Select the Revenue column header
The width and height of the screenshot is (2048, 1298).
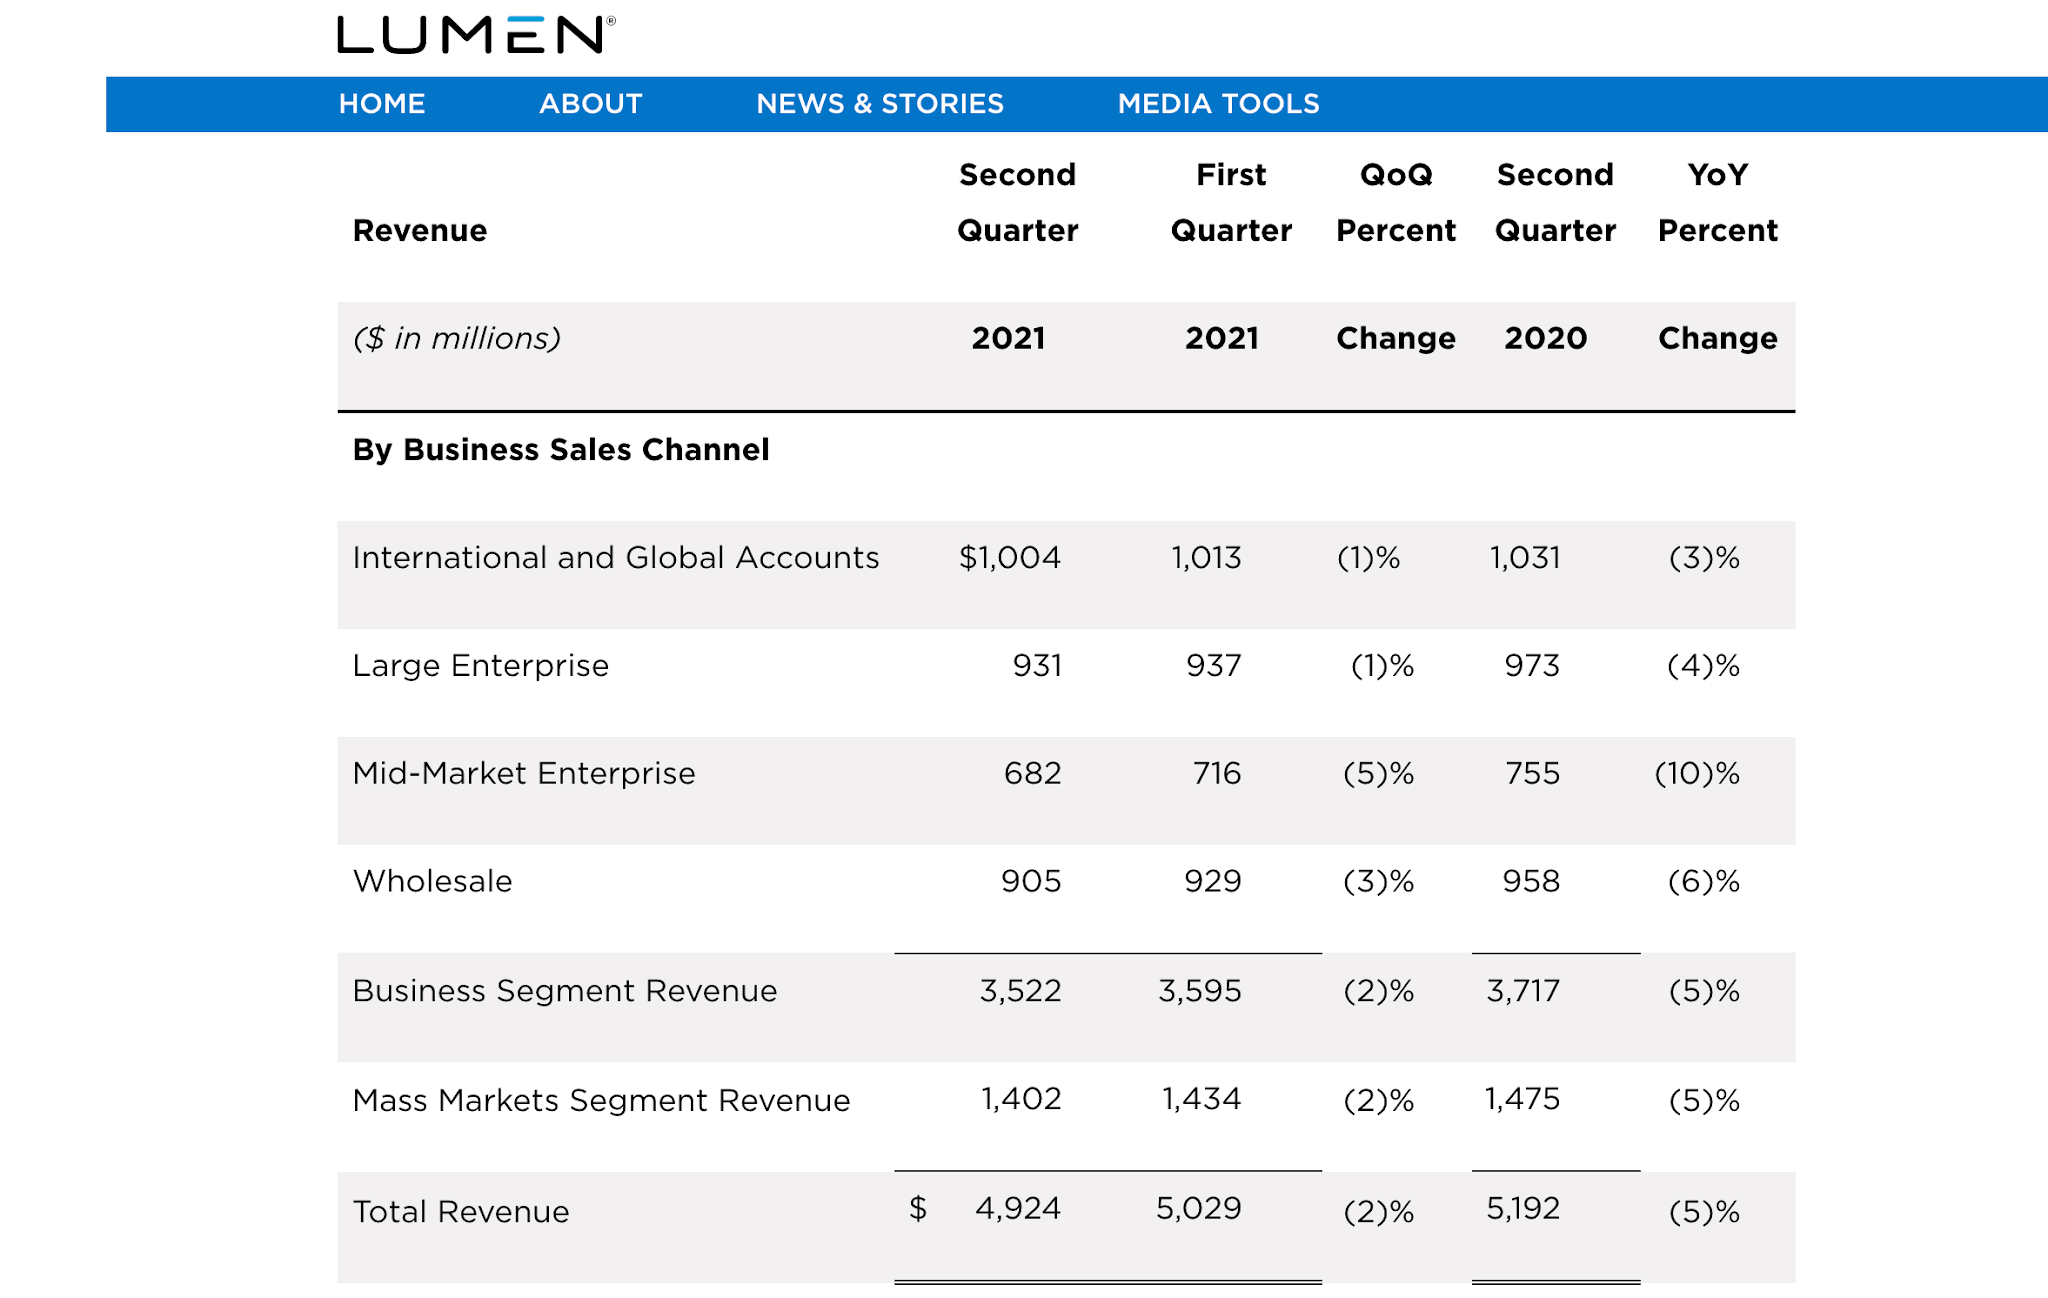419,230
